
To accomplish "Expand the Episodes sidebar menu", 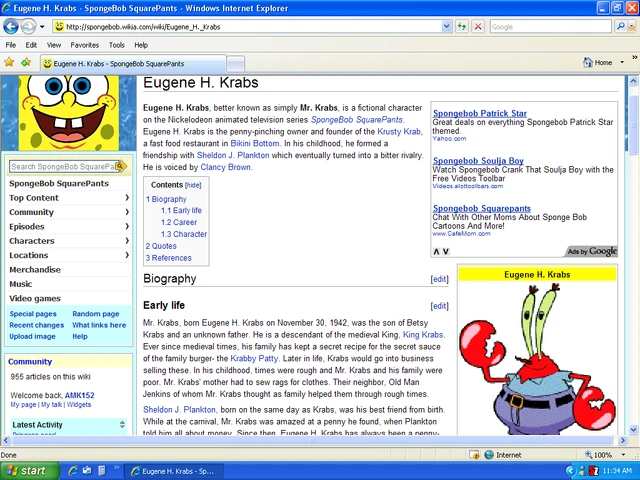I will [x=69, y=227].
